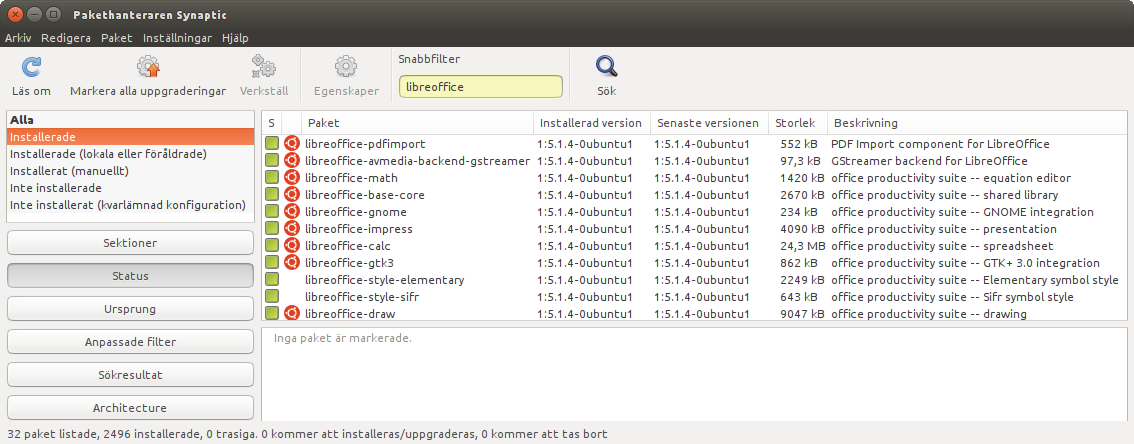
Task: Click libreoffice-calc package name
Action: [348, 246]
